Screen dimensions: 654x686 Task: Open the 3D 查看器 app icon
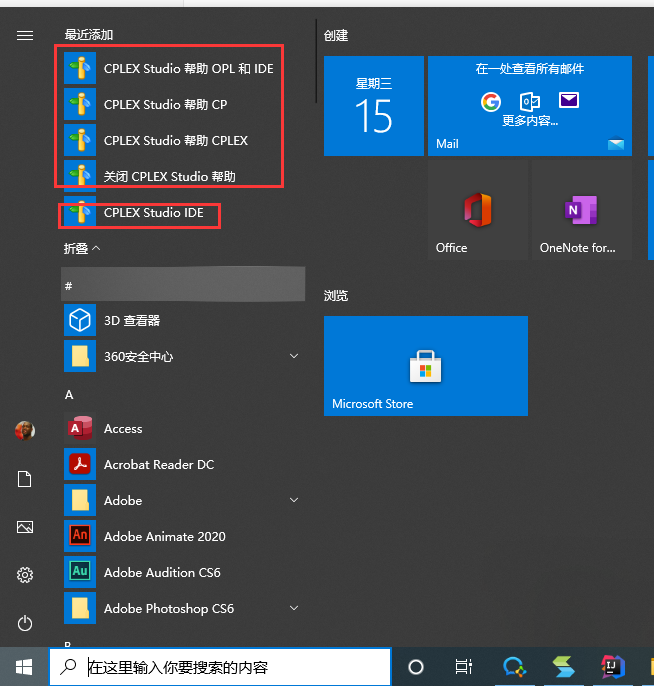click(80, 320)
